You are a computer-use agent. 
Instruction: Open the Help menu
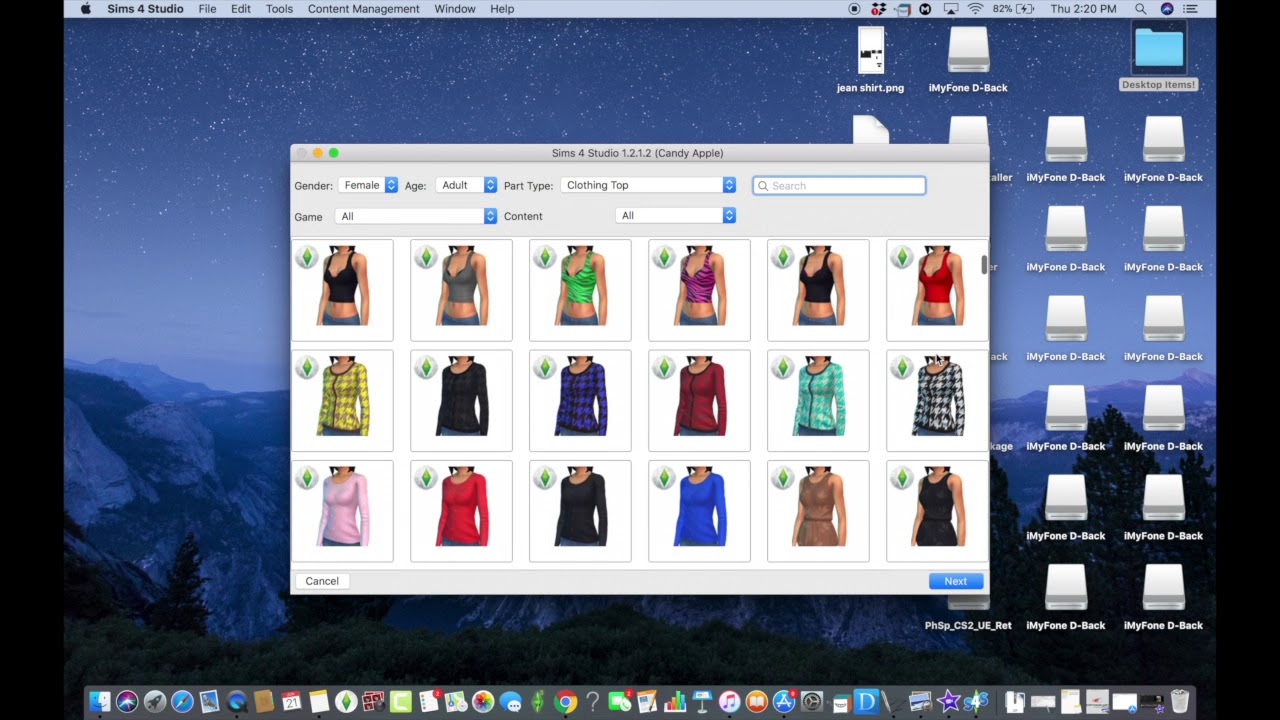(x=502, y=9)
